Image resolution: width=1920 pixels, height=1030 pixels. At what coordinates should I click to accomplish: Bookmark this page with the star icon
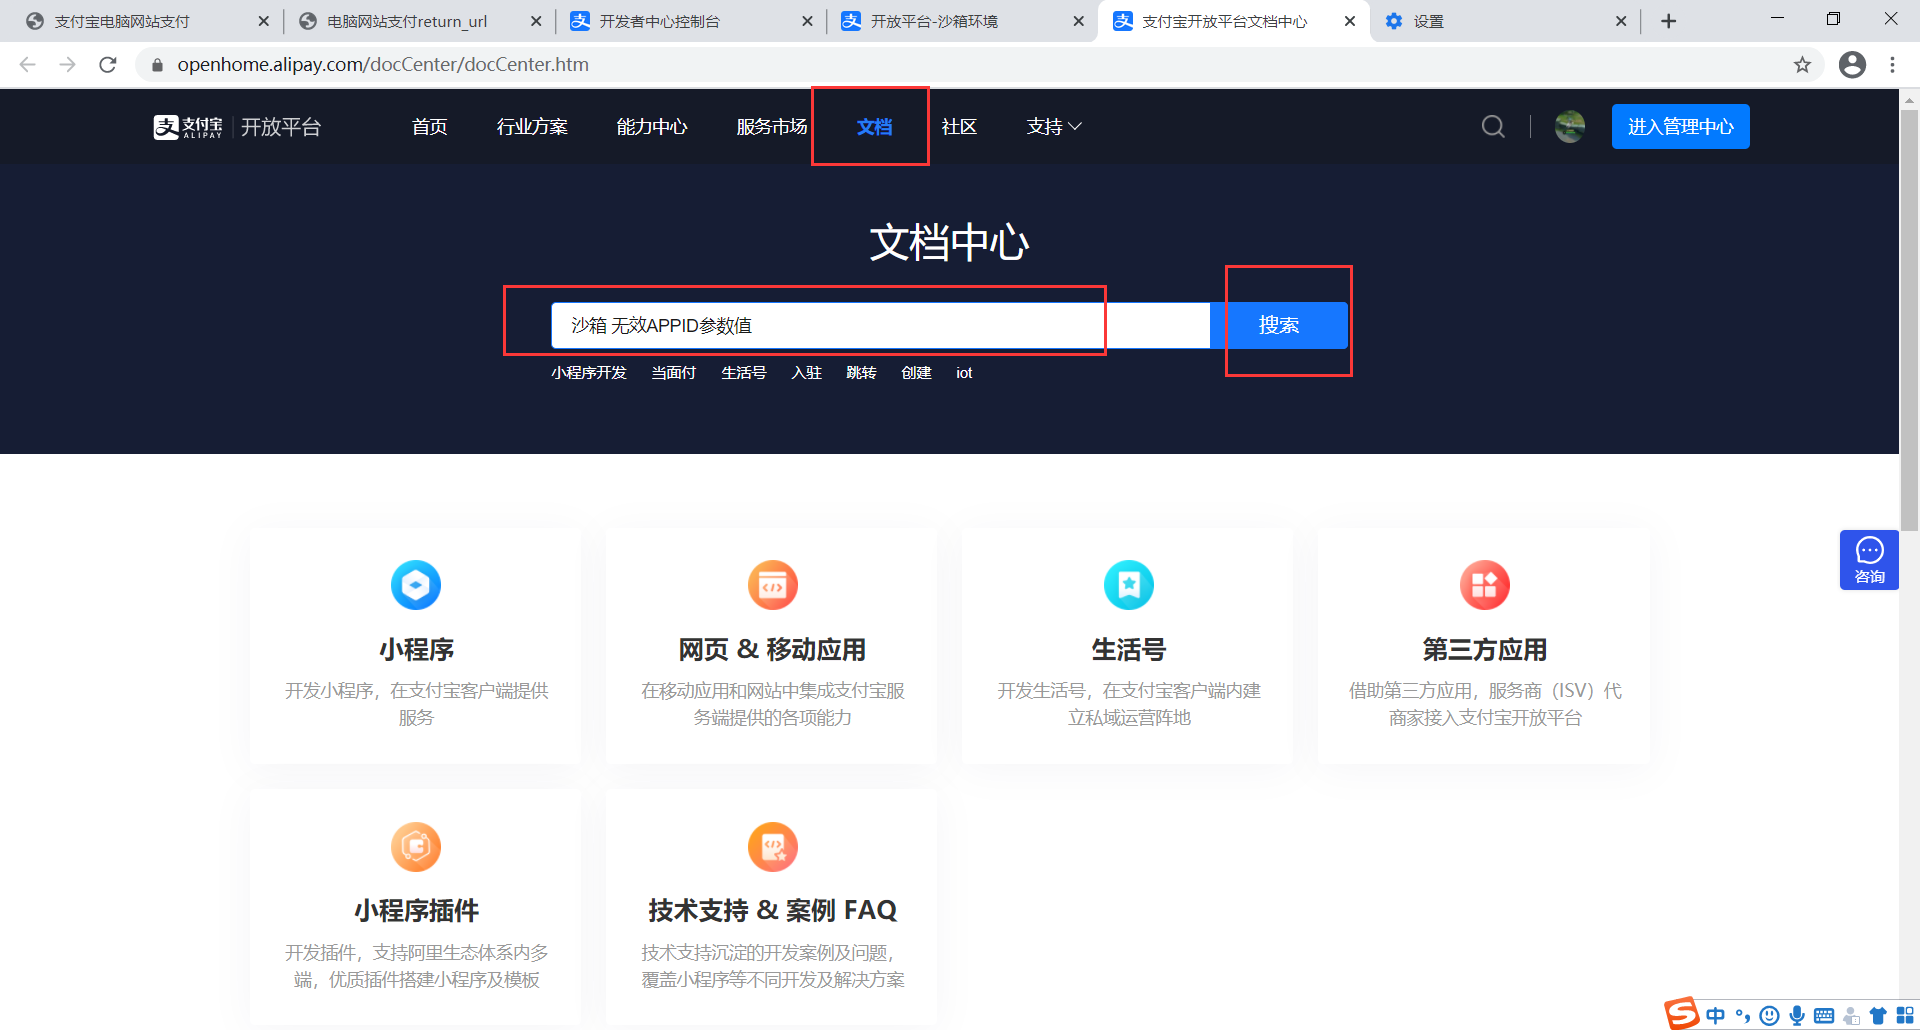[x=1802, y=65]
